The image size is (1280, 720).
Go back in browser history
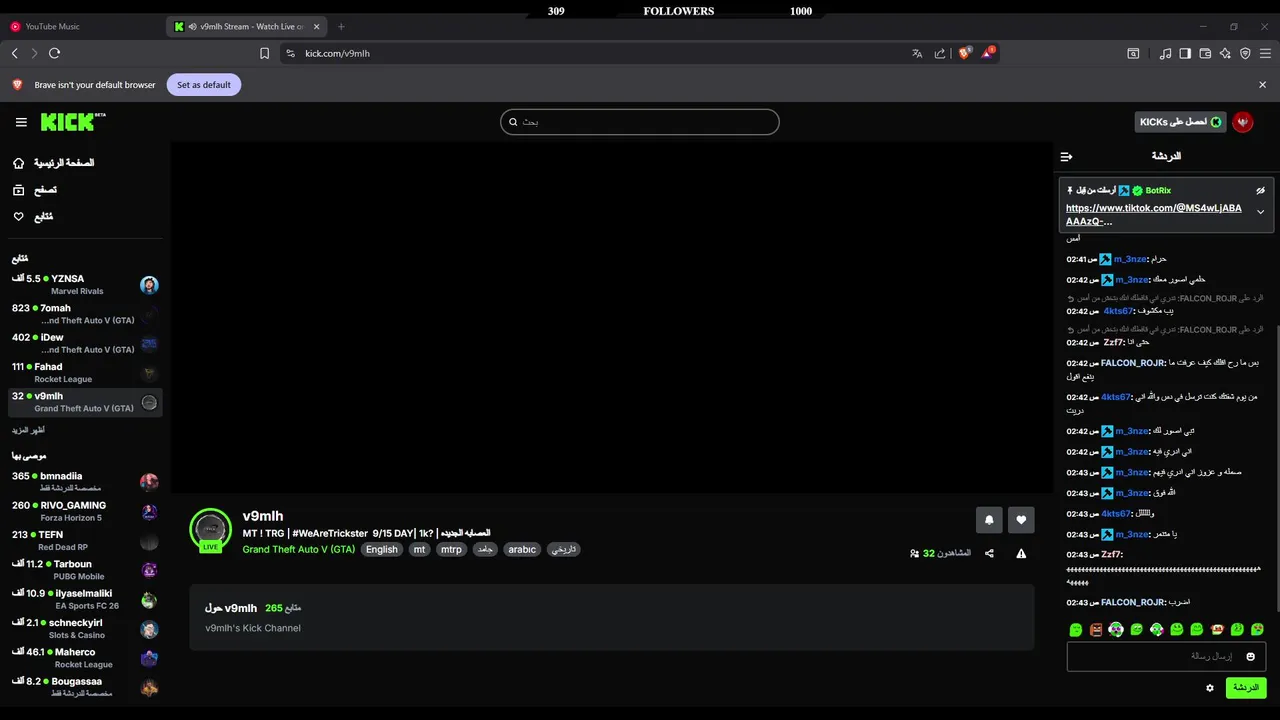(14, 53)
